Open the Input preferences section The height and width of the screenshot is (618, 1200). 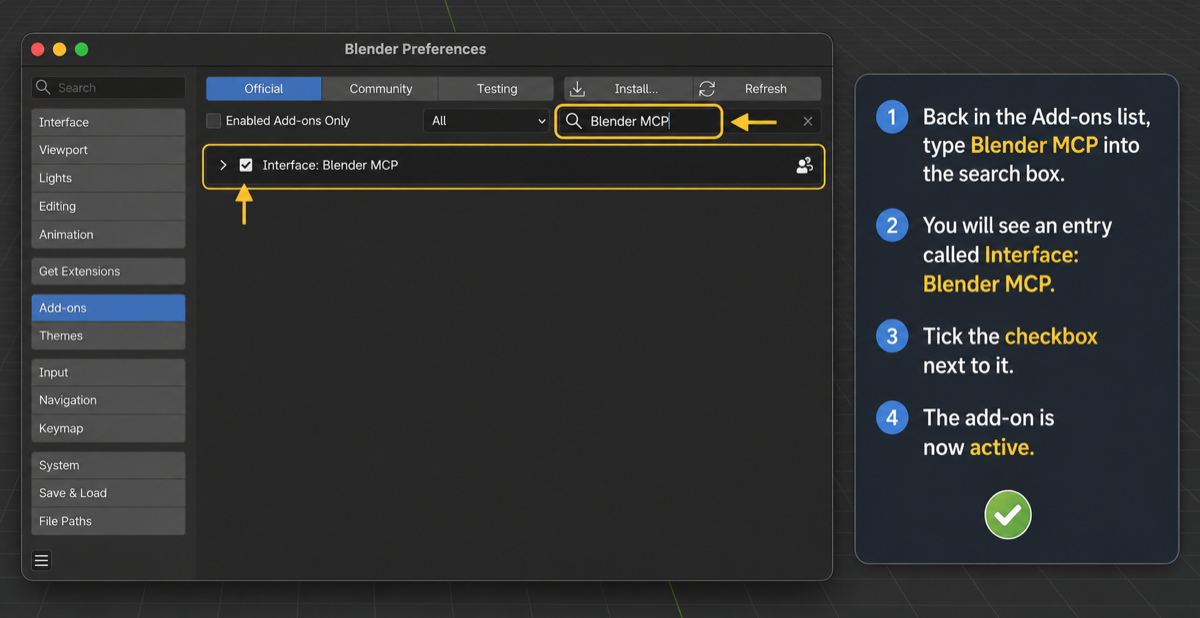[x=108, y=372]
